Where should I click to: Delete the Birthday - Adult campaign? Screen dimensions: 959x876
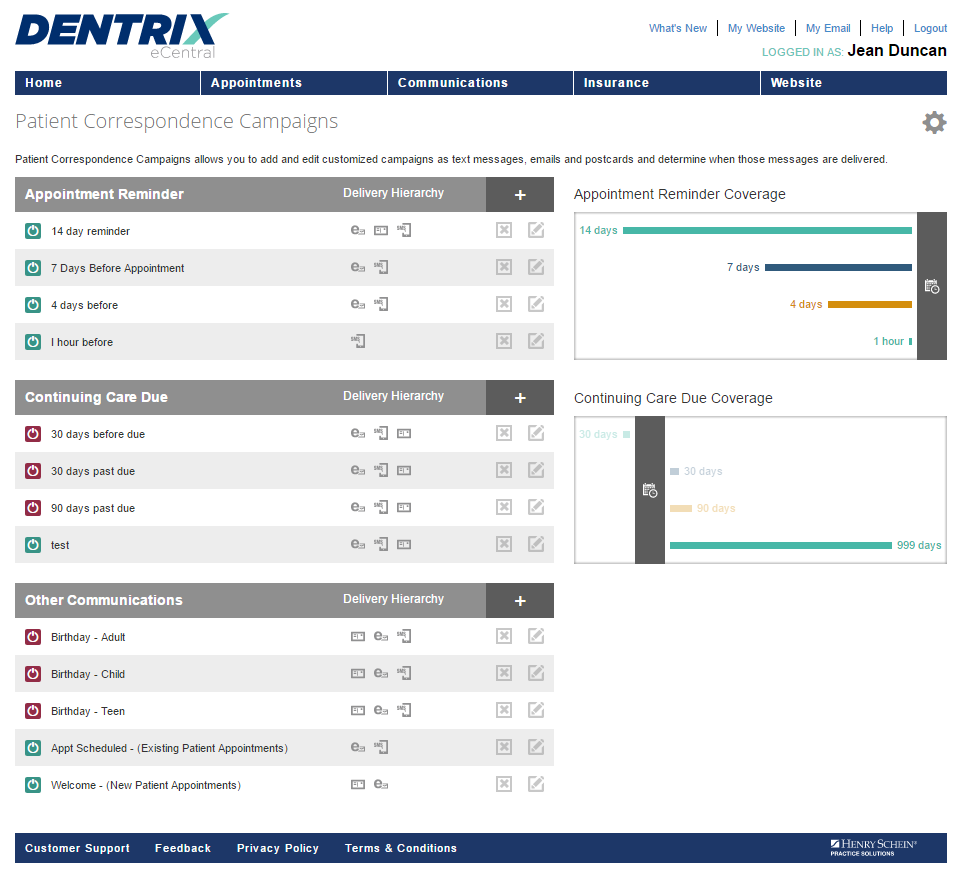tap(504, 636)
